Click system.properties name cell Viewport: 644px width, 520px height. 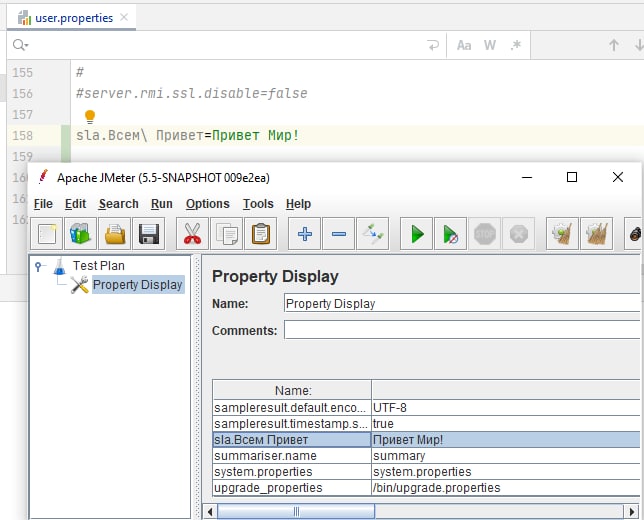point(292,472)
